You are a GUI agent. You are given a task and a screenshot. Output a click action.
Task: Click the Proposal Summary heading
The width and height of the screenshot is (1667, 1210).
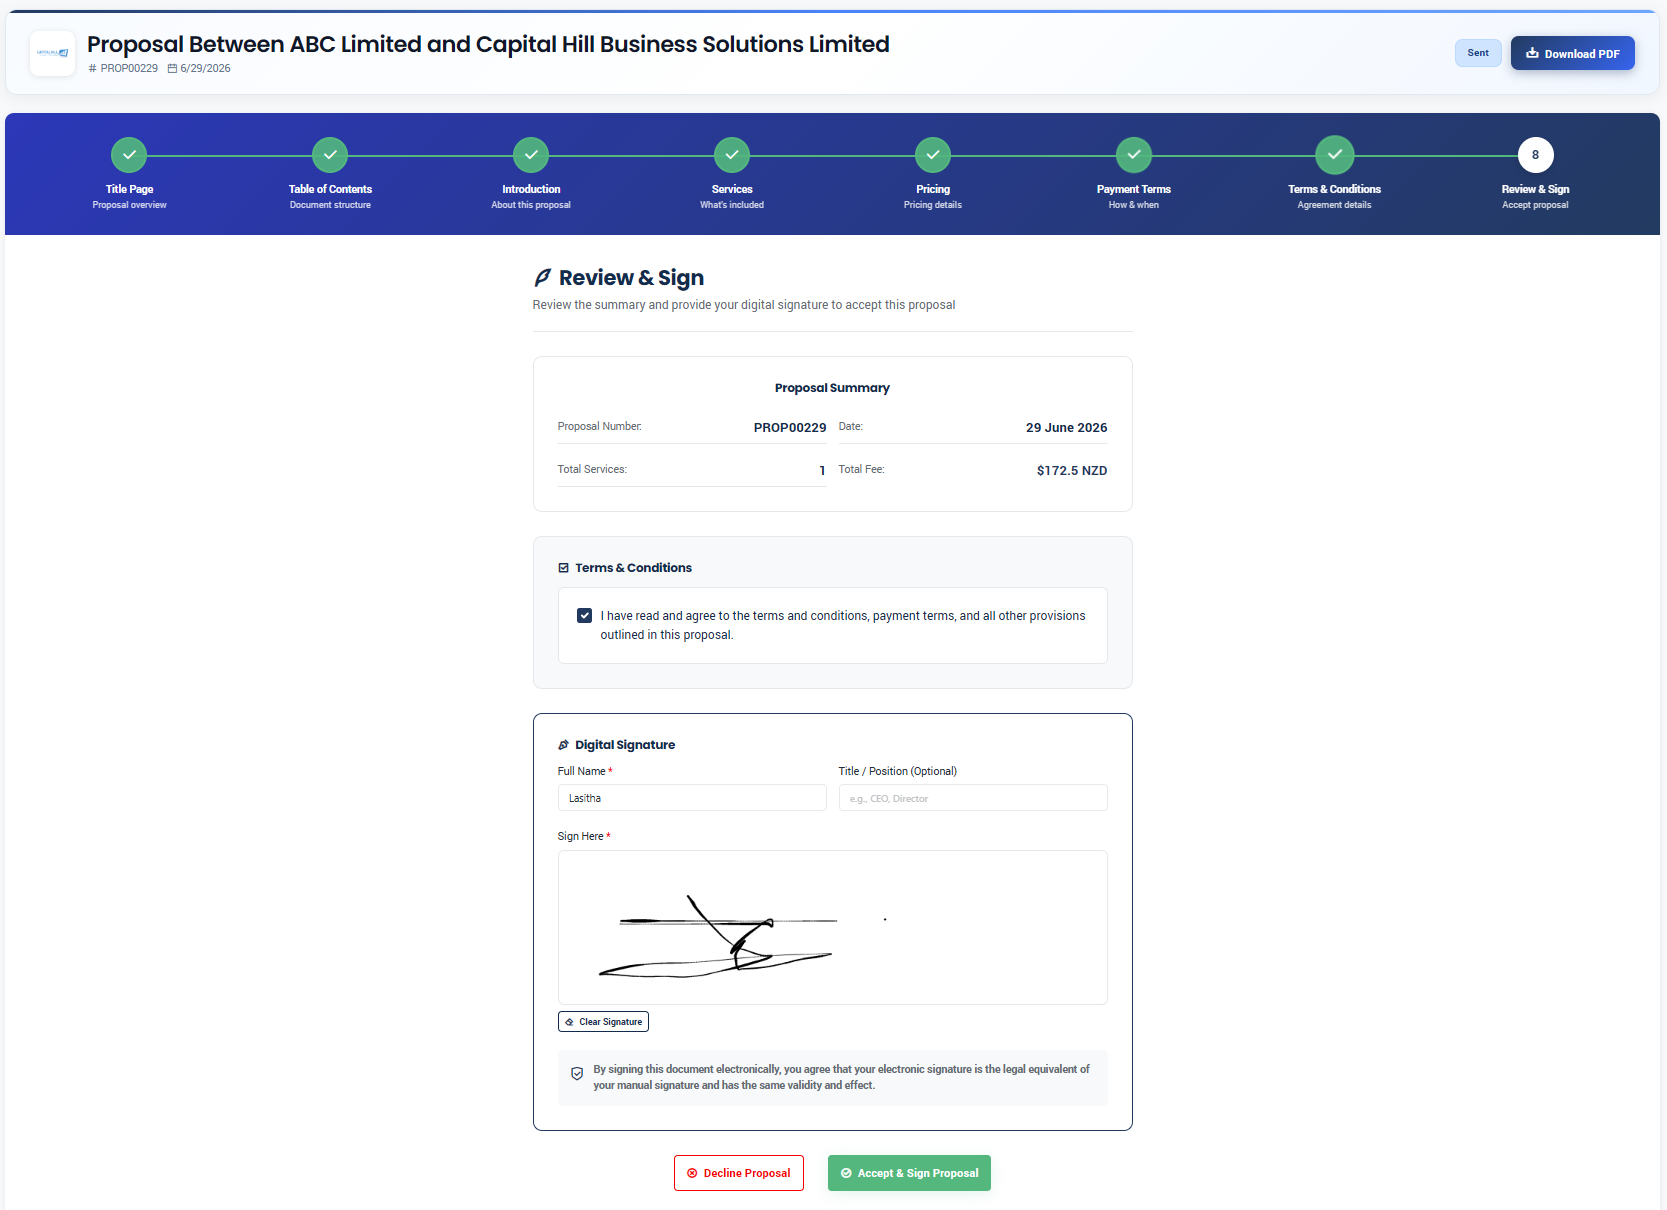coord(832,388)
